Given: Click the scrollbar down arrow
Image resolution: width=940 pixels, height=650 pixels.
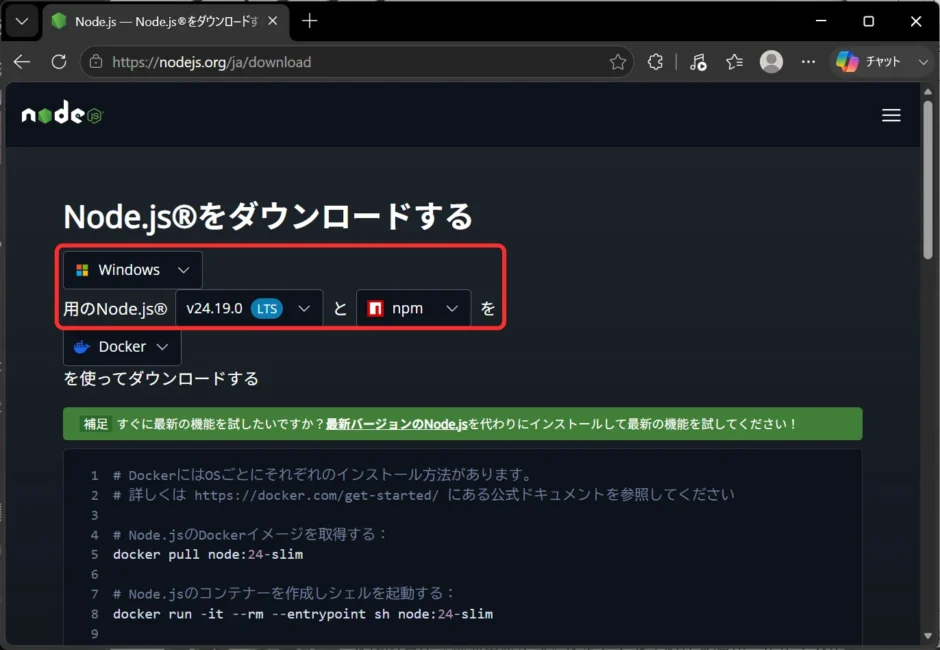Looking at the screenshot, I should point(927,636).
